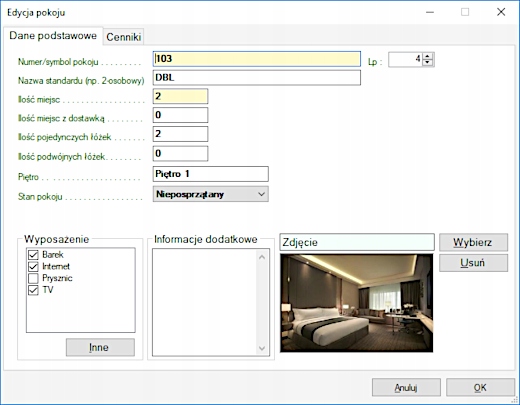
Task: Click the Wybierz photo button
Action: click(473, 242)
